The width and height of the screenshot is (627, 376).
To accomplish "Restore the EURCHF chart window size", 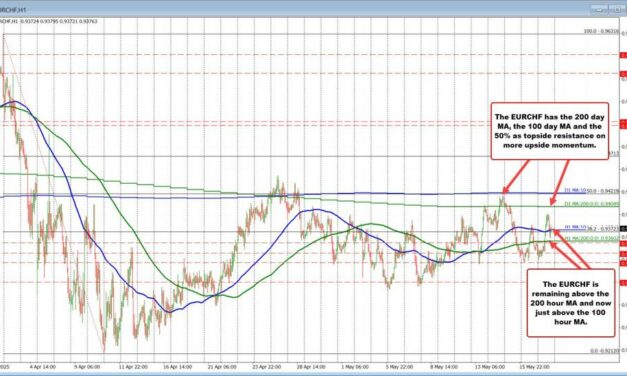I will 617,10.
